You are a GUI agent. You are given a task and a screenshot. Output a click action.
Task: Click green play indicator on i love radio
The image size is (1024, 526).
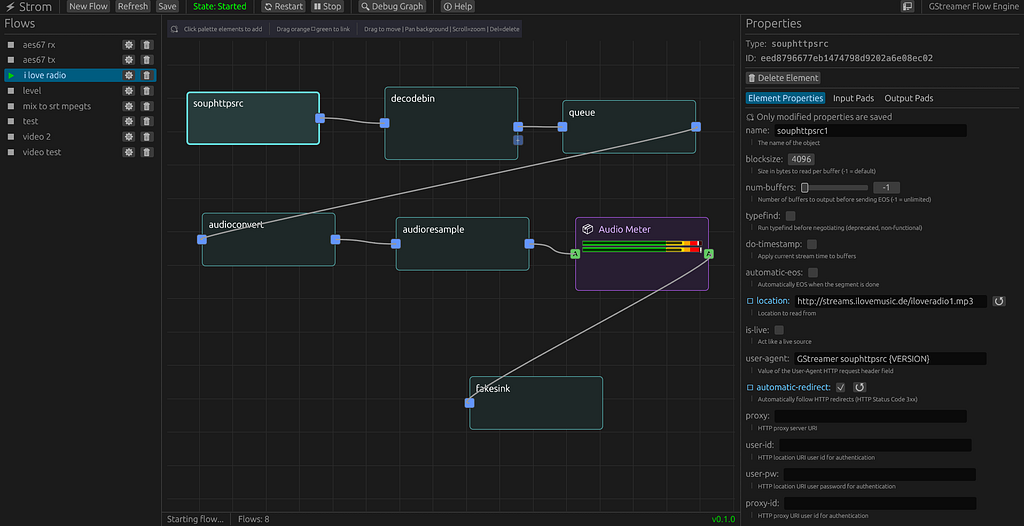11,75
